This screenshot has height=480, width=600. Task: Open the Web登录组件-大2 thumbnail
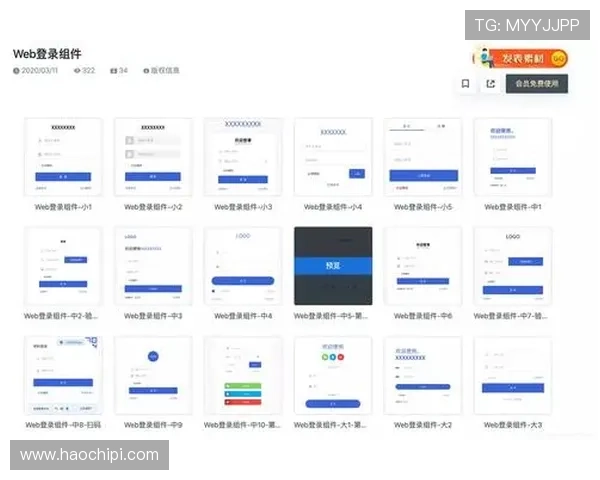pyautogui.click(x=423, y=375)
